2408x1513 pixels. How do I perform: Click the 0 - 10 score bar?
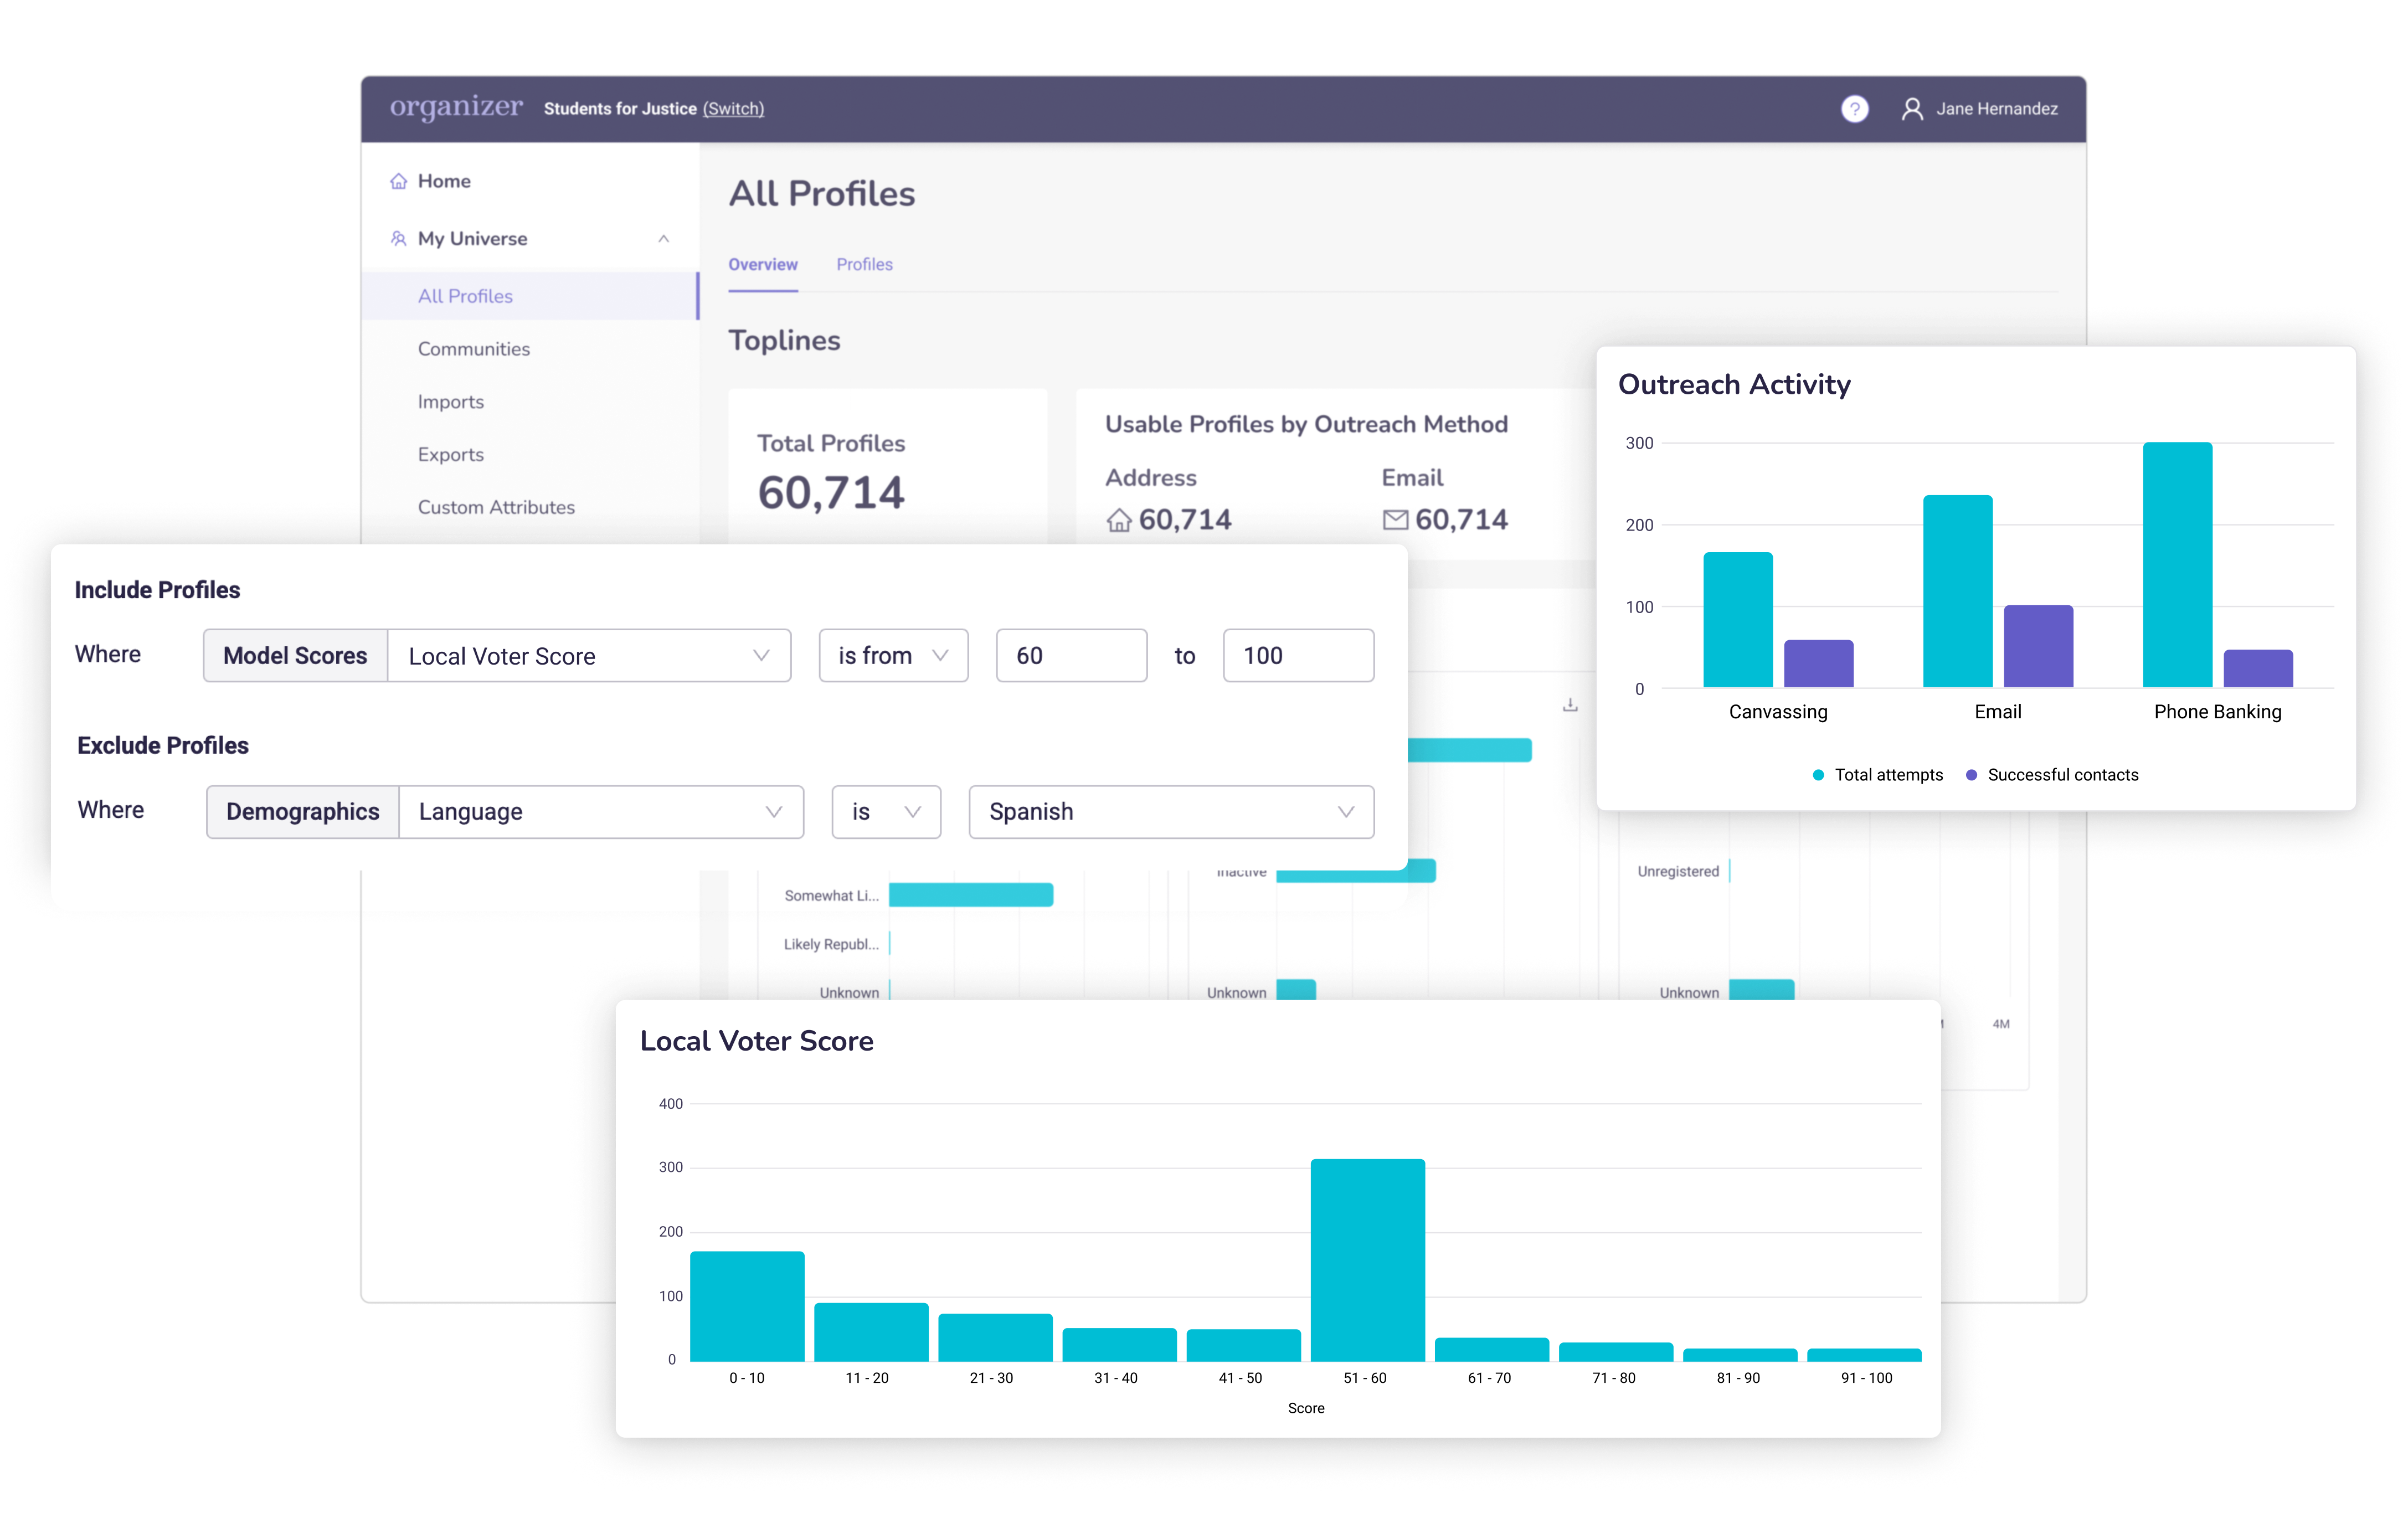point(747,1306)
